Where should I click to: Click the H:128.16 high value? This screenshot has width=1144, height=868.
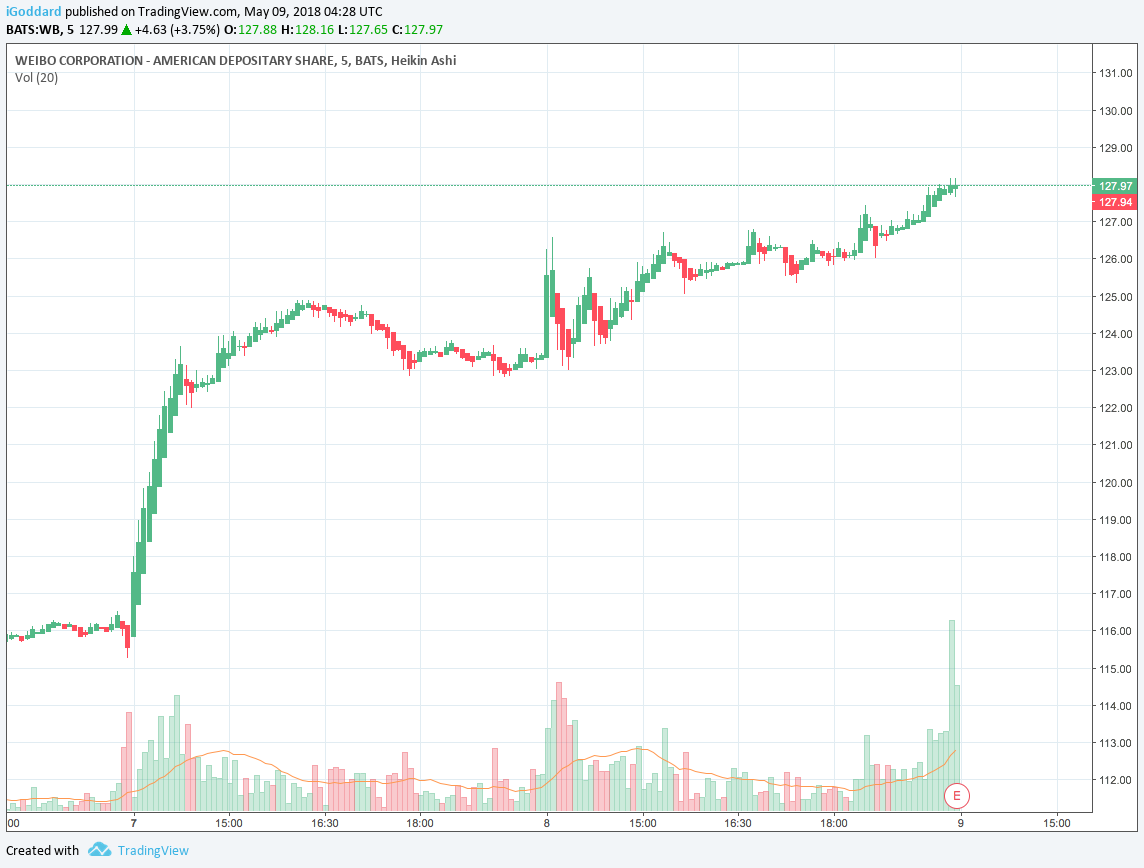(x=307, y=30)
